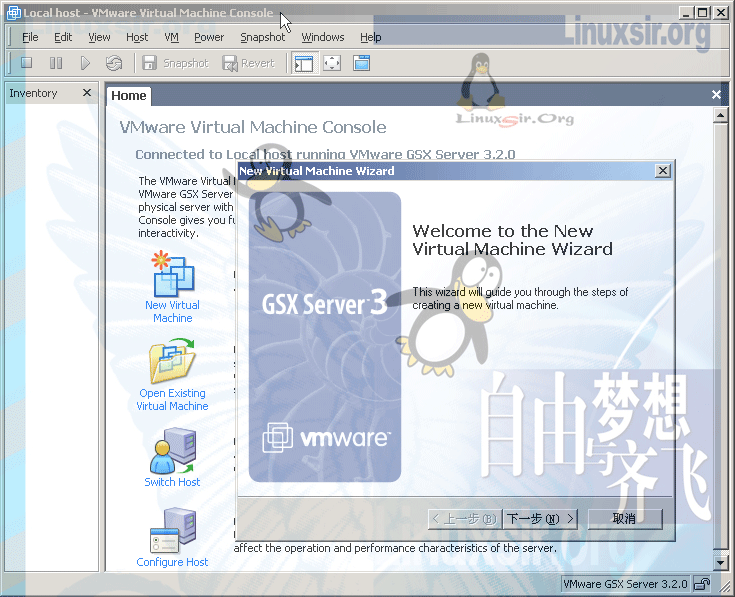Maximize the VMware console window

[703, 12]
